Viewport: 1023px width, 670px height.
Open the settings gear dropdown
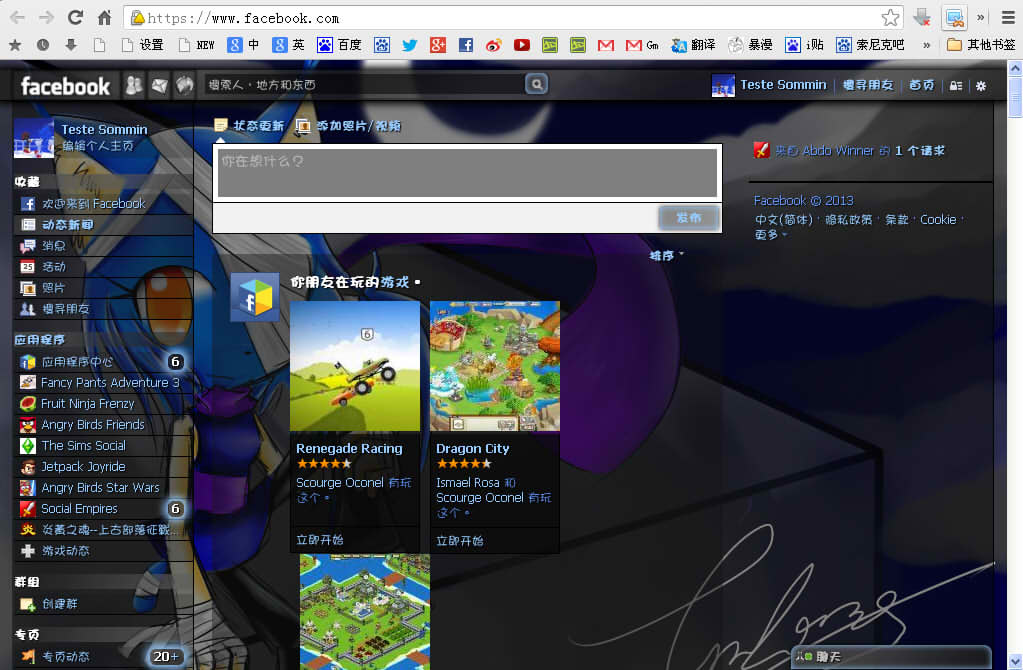click(981, 85)
